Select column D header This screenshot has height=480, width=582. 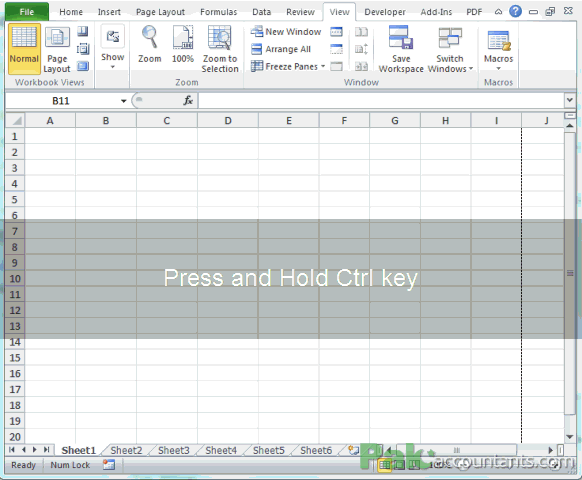[228, 120]
